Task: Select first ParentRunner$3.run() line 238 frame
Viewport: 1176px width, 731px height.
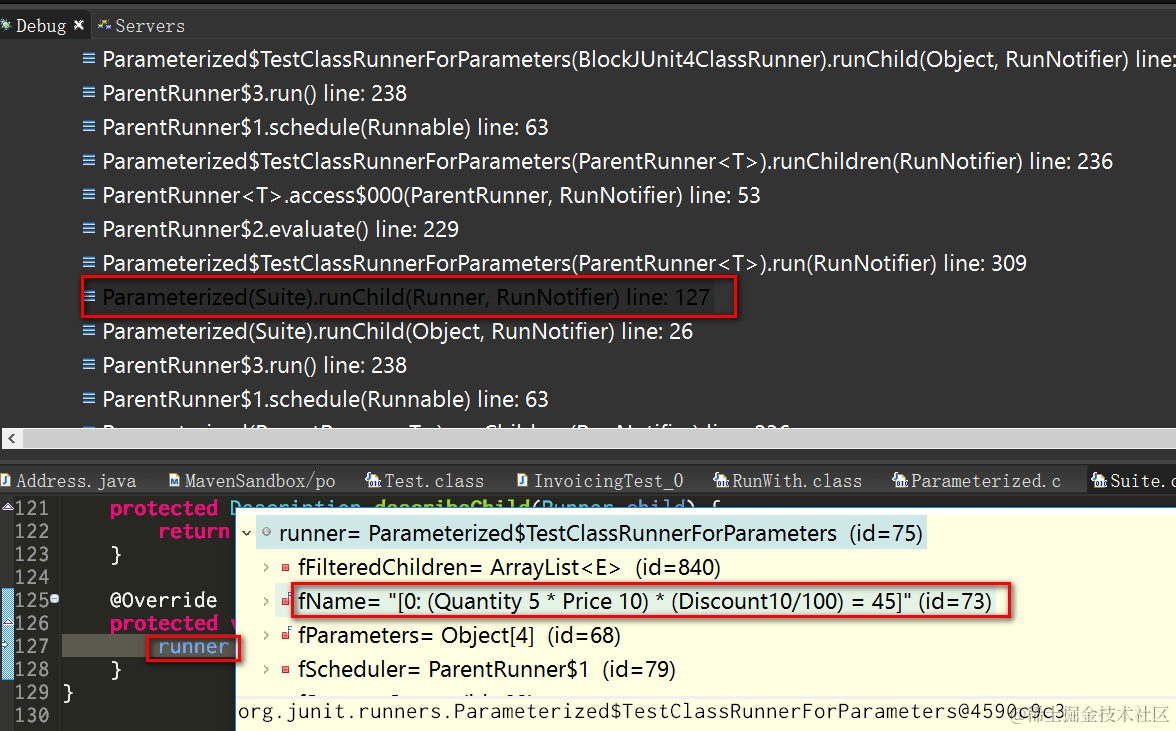Action: 254,94
